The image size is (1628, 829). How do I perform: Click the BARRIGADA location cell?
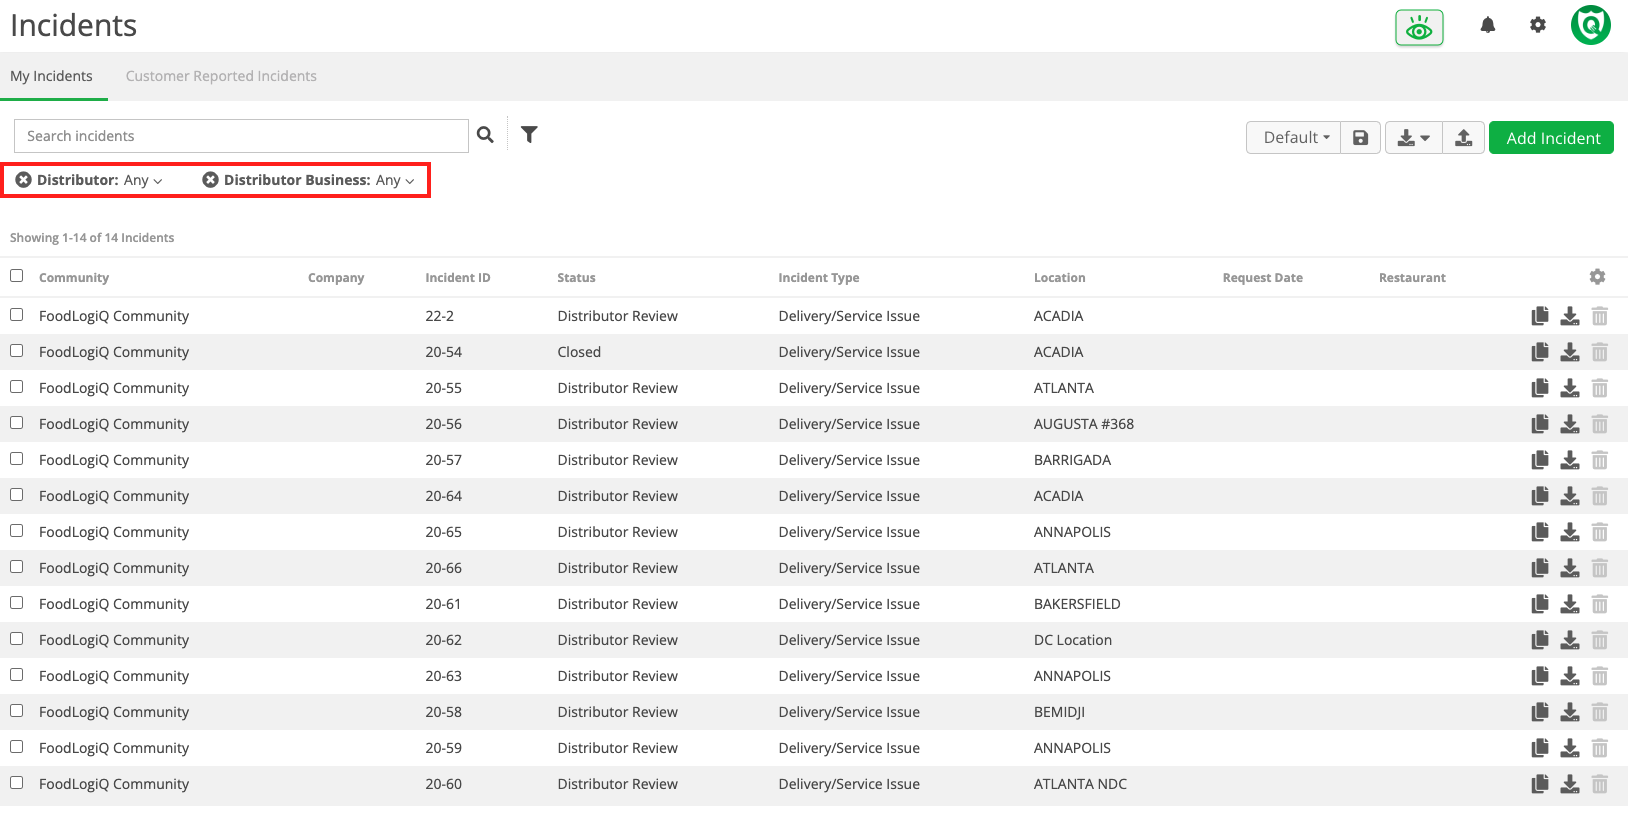coord(1072,460)
